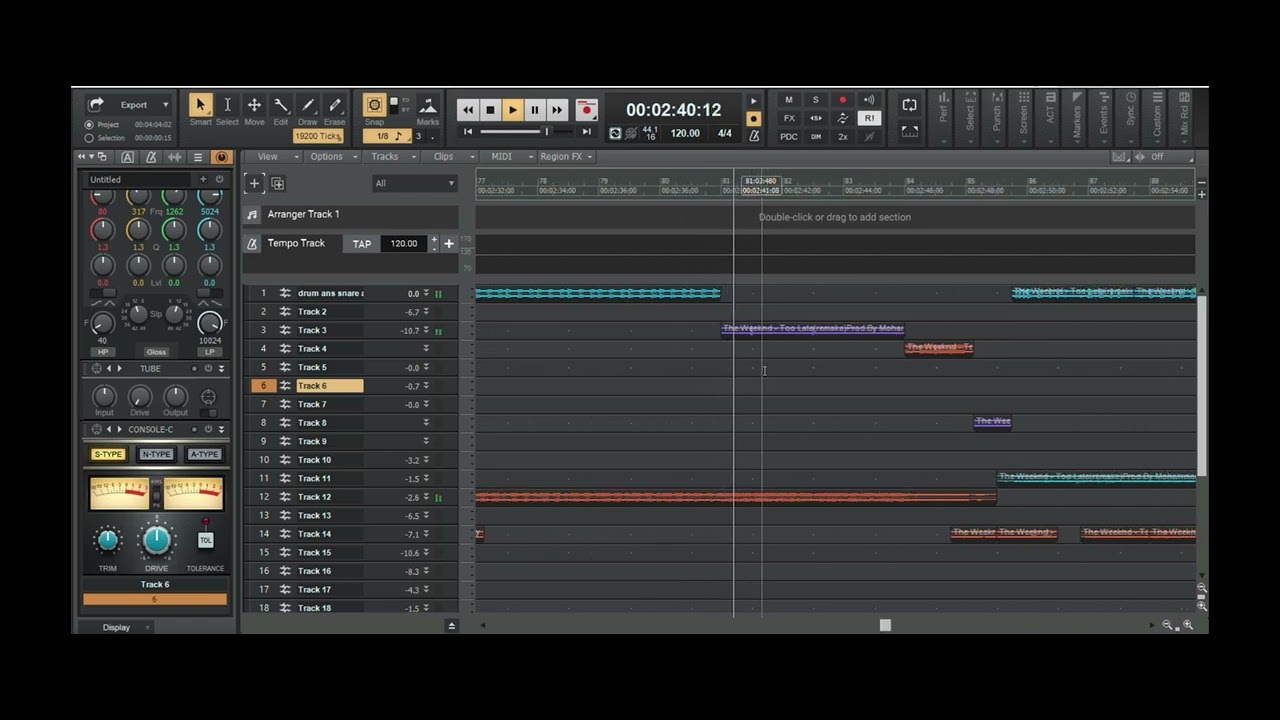Choose the Select tool

coord(227,105)
